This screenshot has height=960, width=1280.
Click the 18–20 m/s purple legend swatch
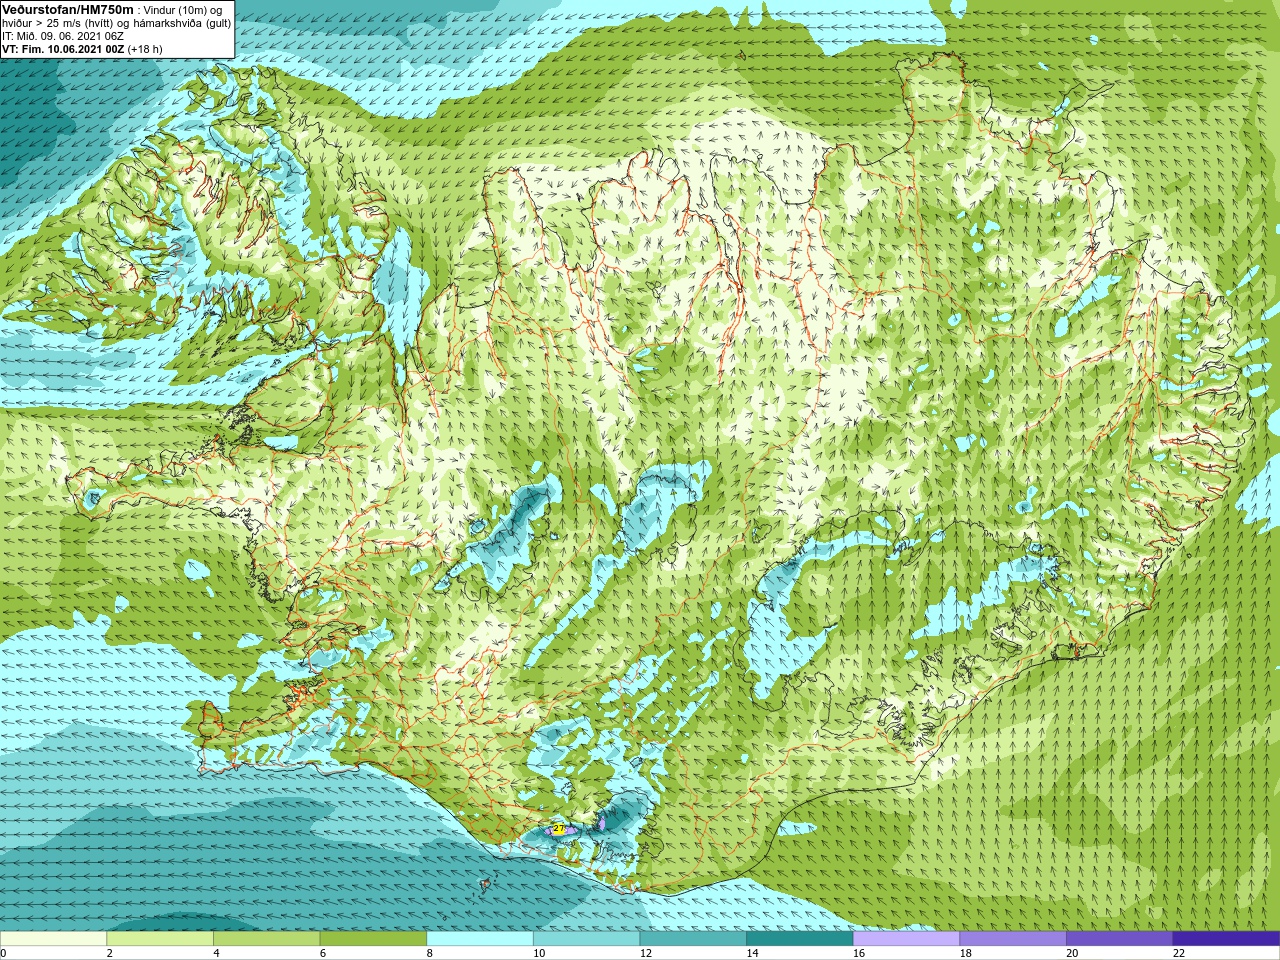pos(1013,938)
